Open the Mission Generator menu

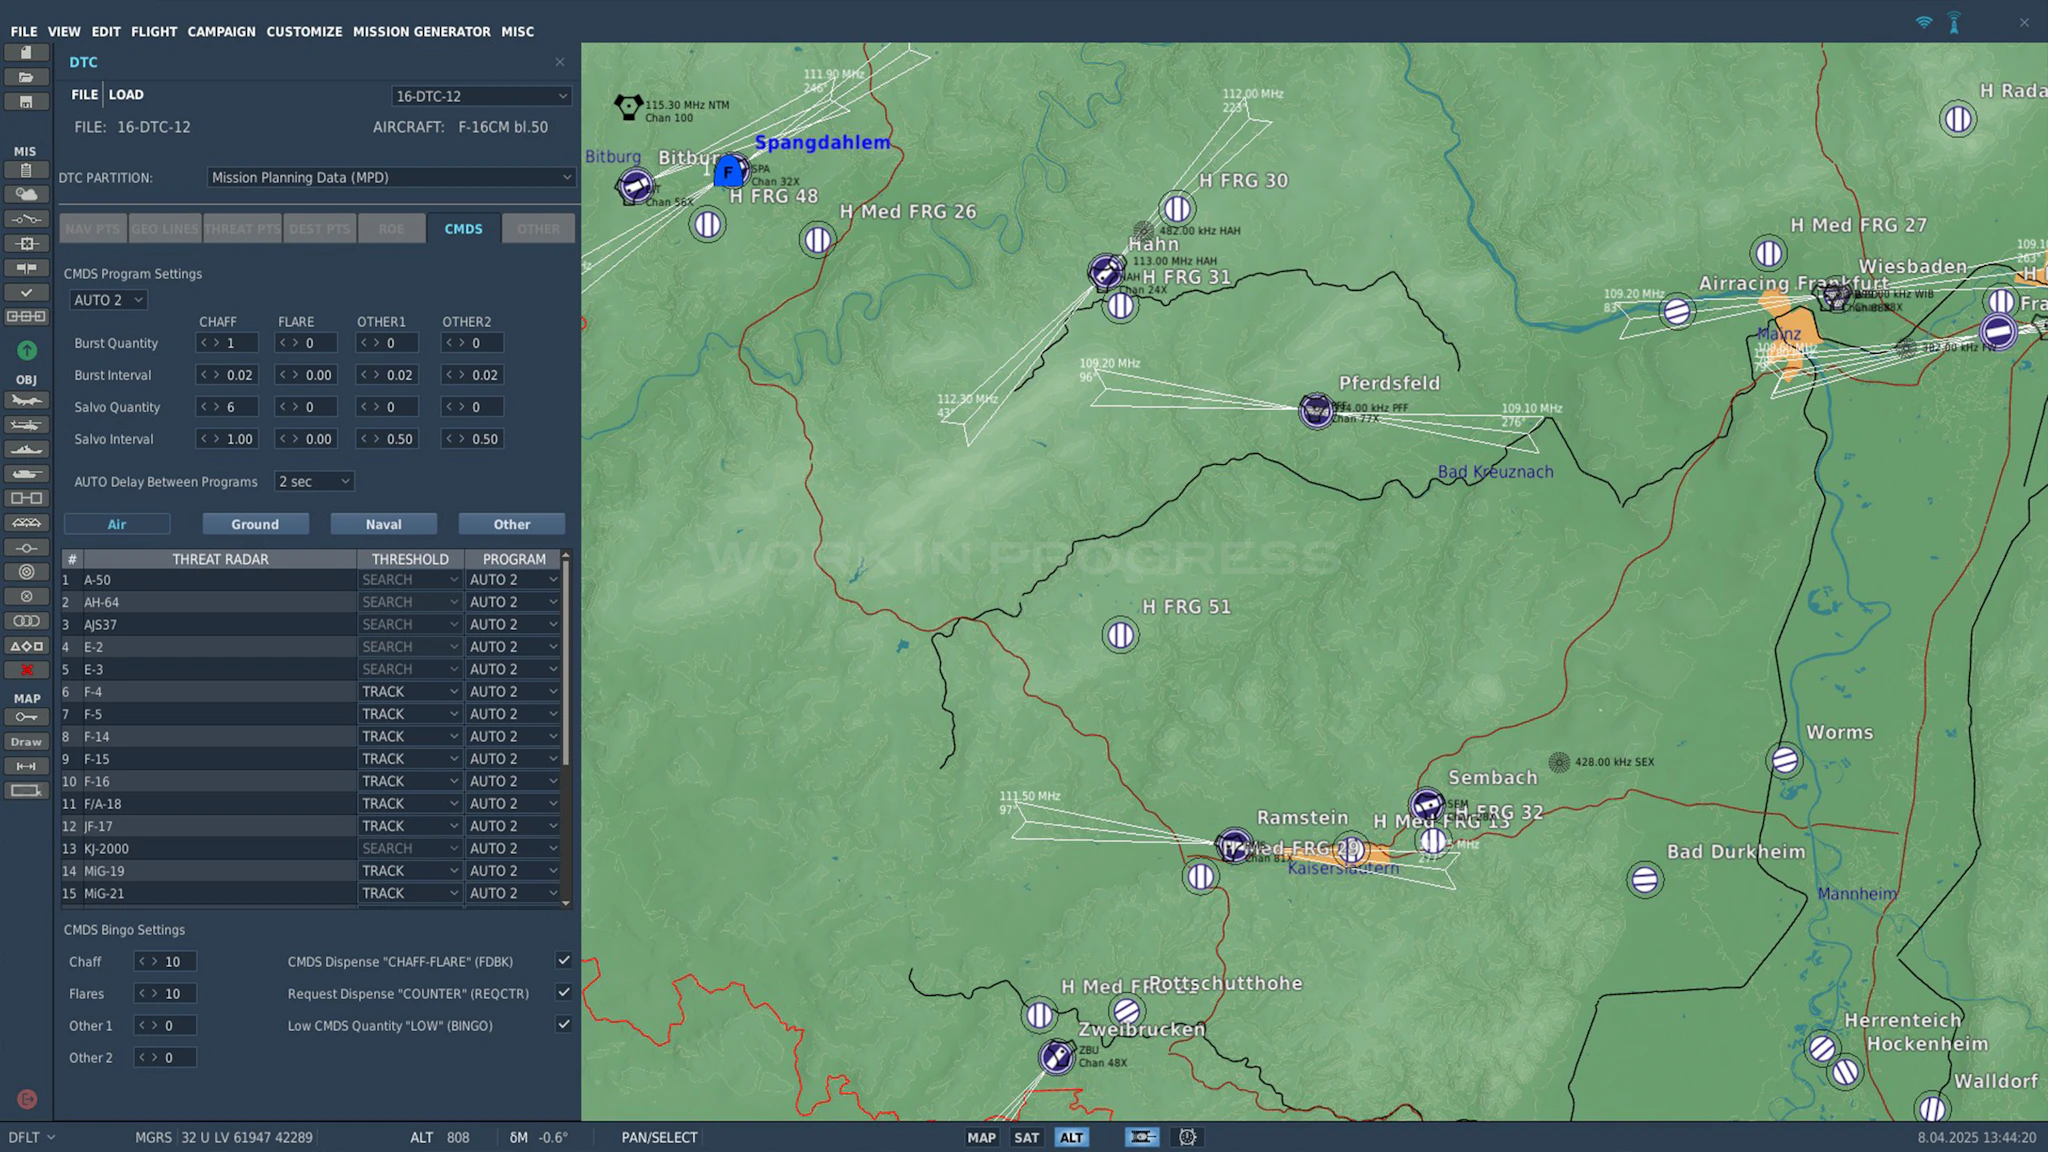click(421, 31)
